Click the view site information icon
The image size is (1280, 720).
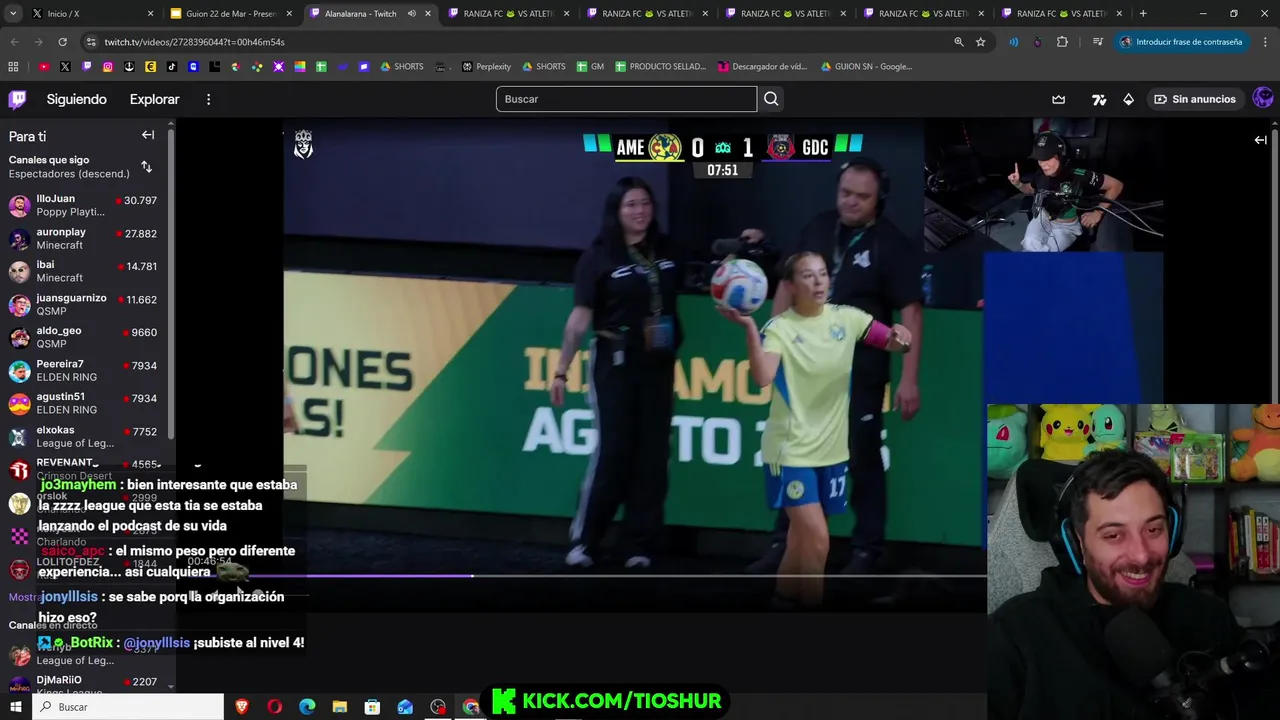point(91,42)
